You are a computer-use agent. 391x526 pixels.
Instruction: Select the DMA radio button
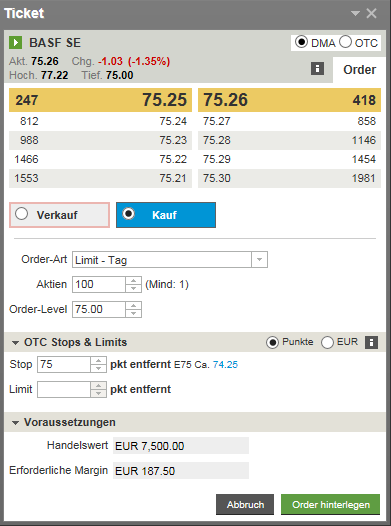(301, 42)
